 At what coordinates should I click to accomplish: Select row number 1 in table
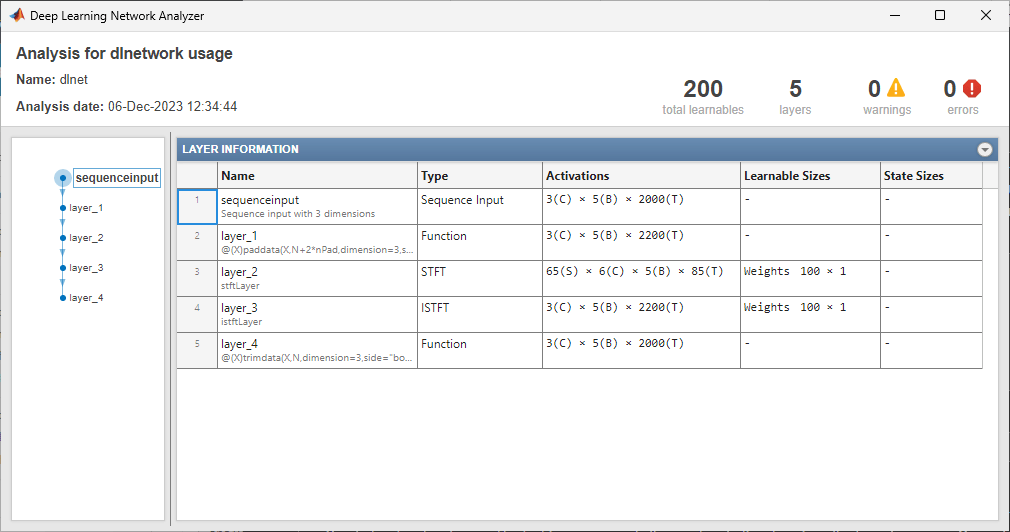197,206
